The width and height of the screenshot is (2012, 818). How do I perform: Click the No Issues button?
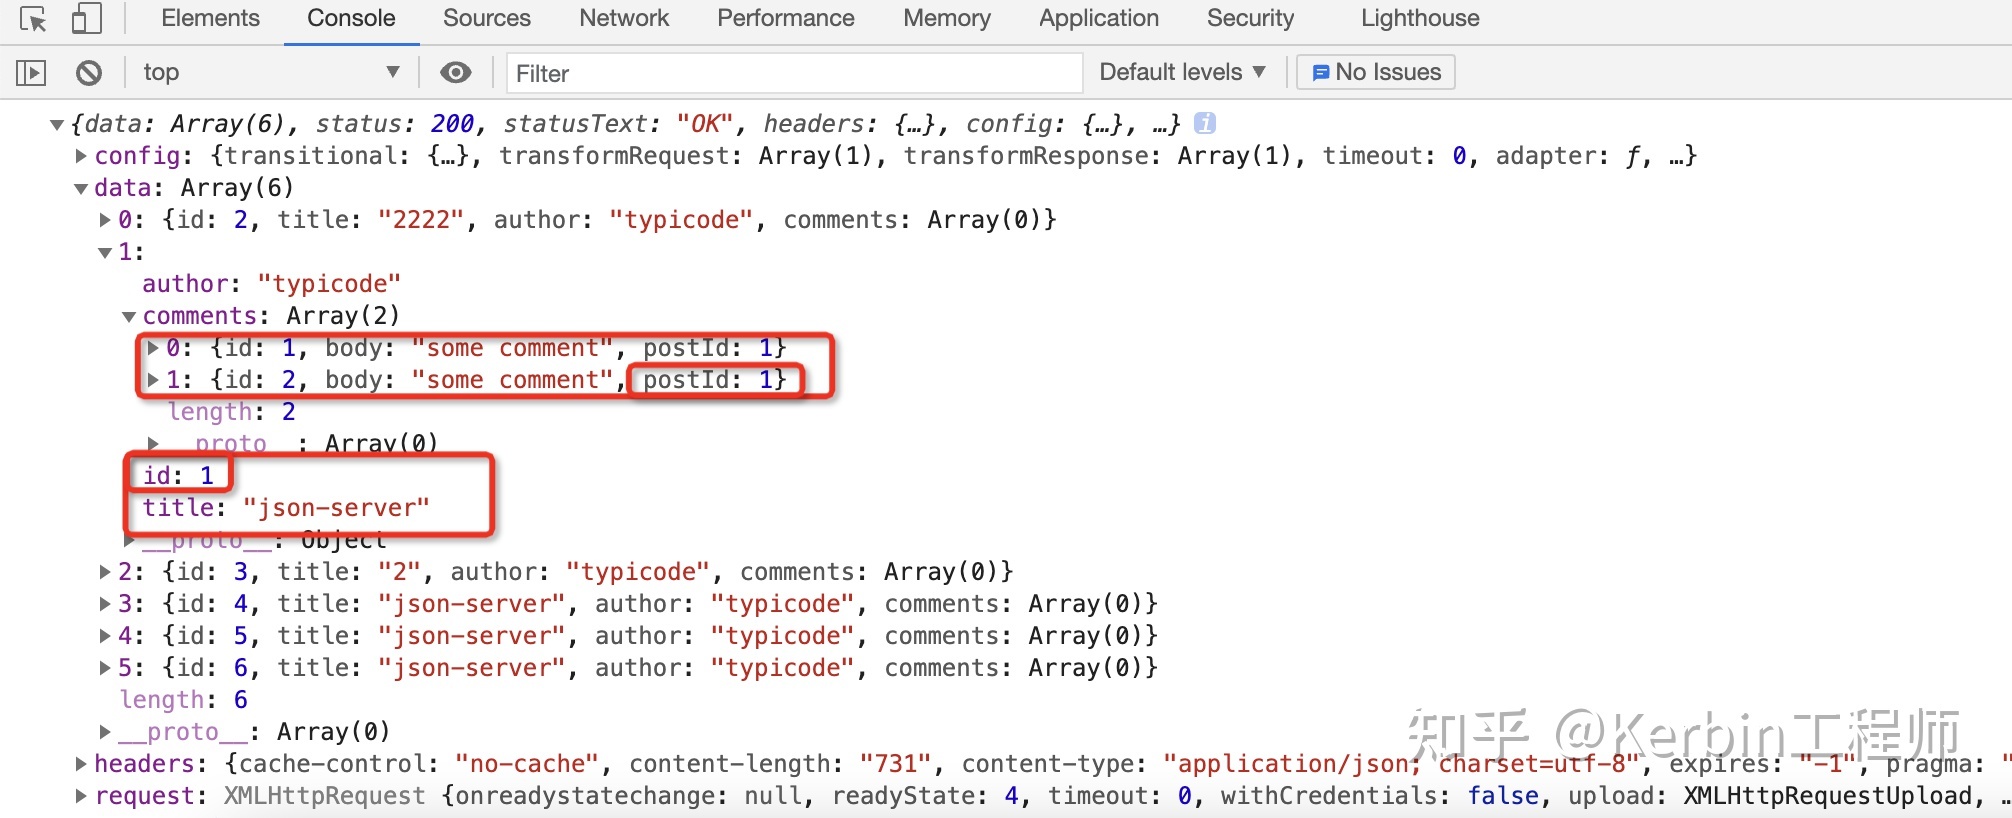pyautogui.click(x=1376, y=72)
